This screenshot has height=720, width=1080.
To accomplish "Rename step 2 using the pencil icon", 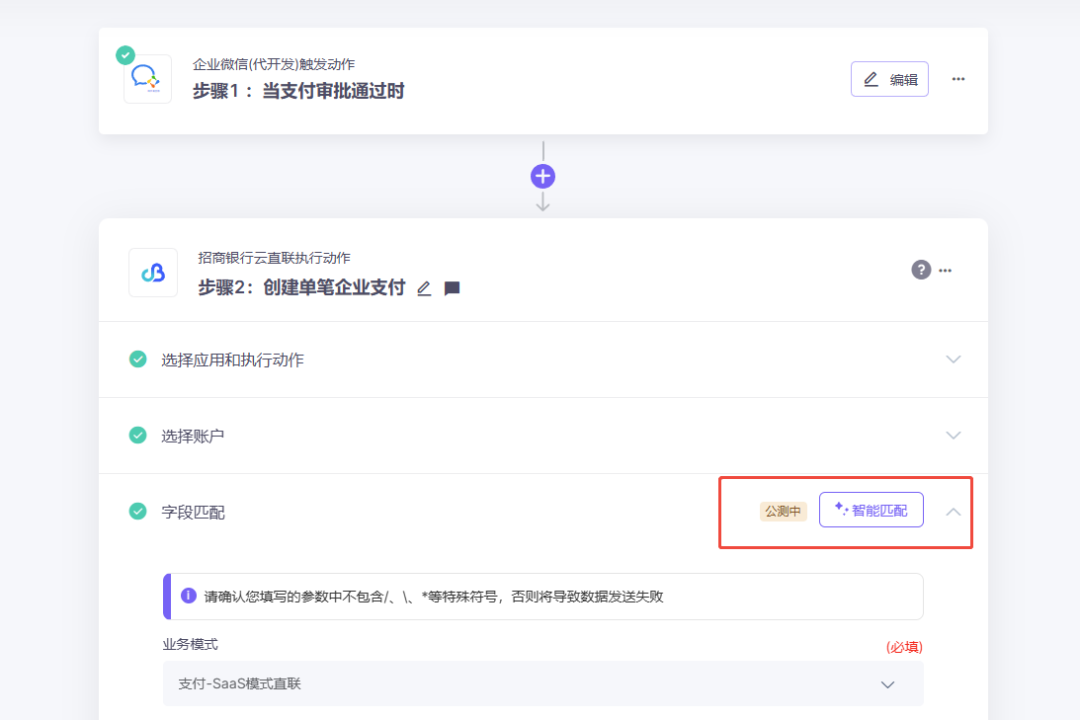I will pos(424,289).
